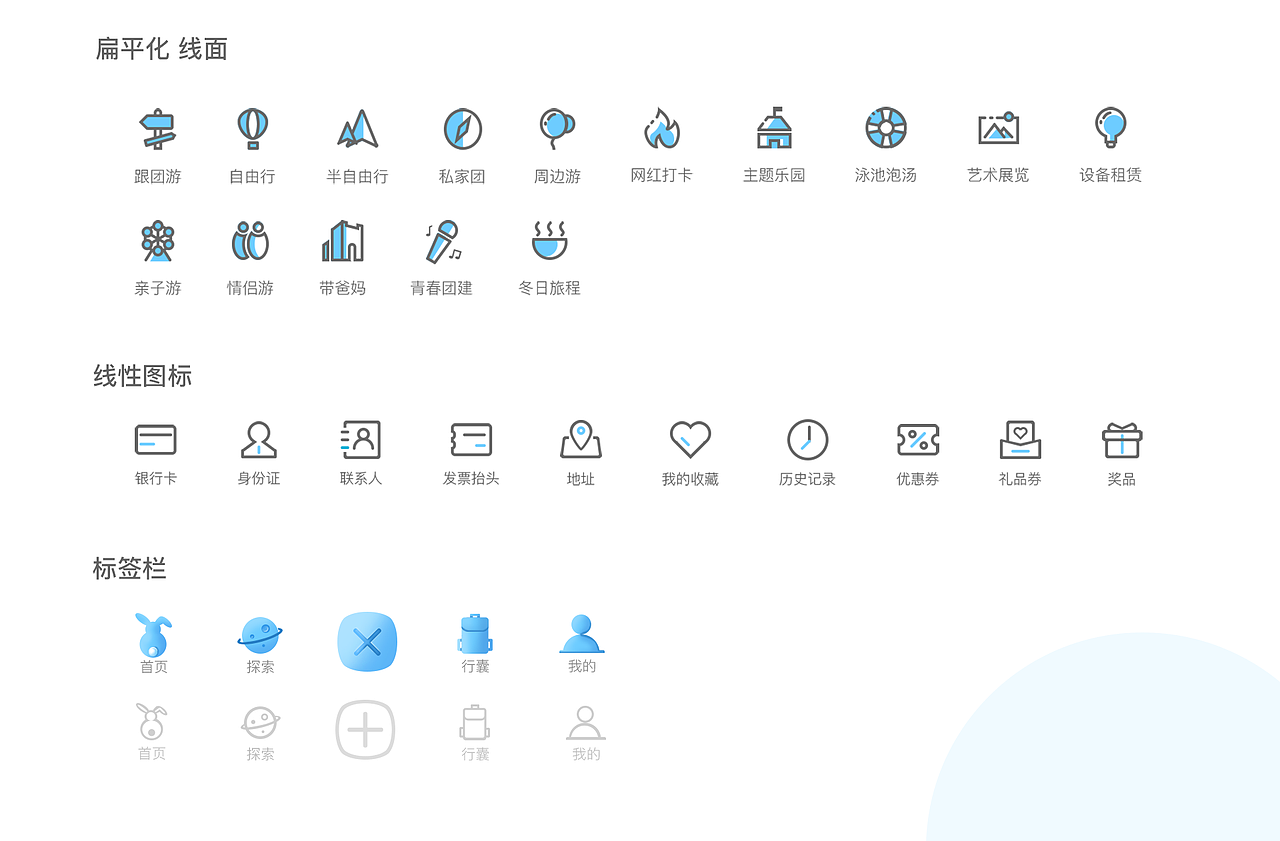Screen dimensions: 1280x841
Task: Open the 私家团 compass icon
Action: point(462,129)
